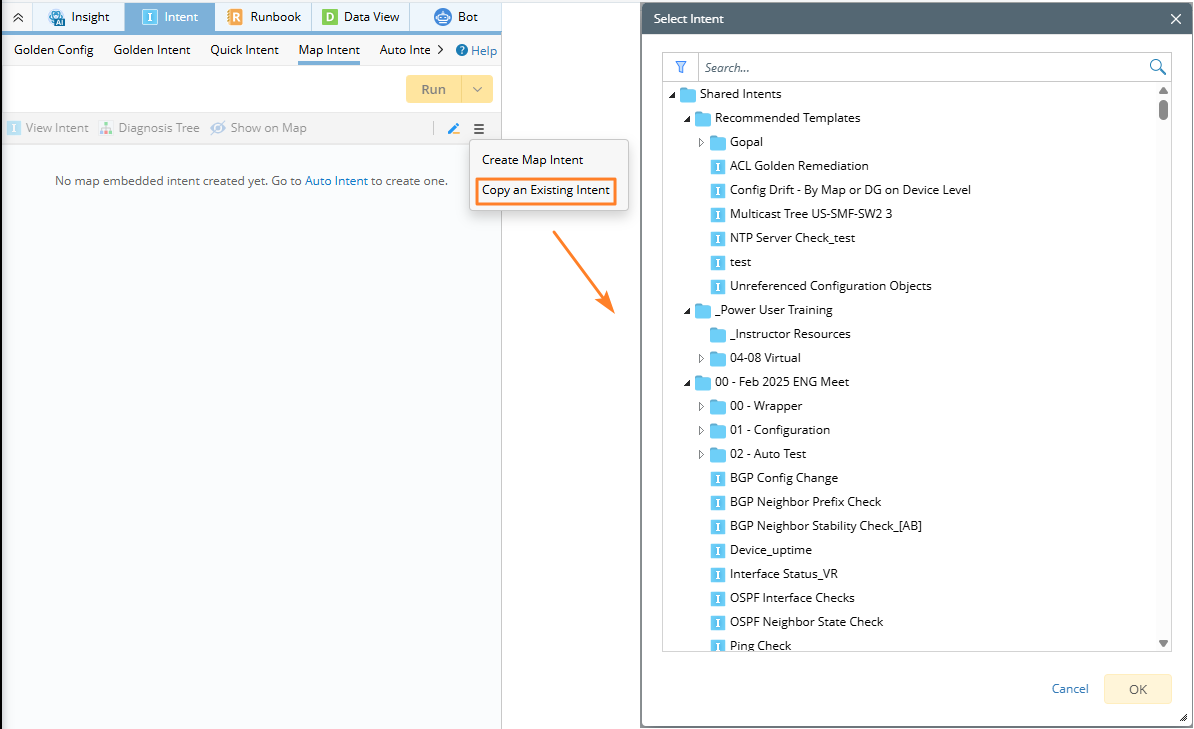Select Copy an Existing Intent menu item

545,190
